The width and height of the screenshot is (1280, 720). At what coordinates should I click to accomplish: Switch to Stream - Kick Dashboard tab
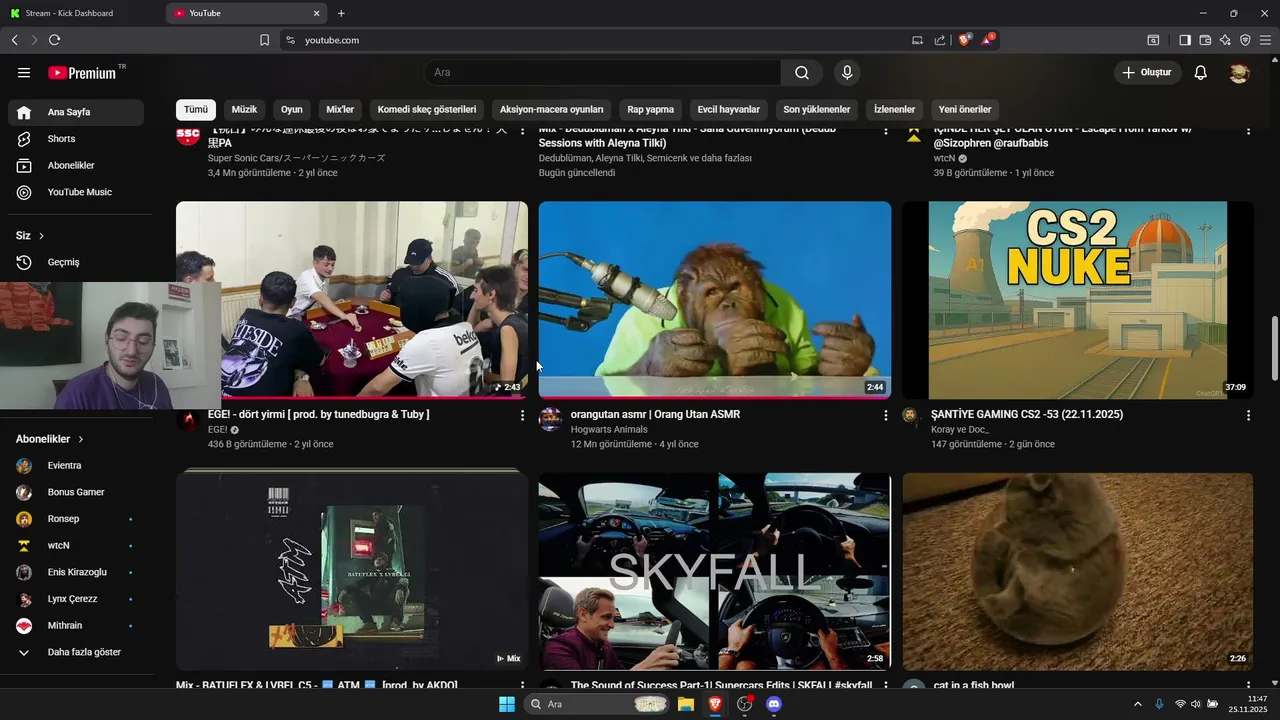(x=80, y=13)
